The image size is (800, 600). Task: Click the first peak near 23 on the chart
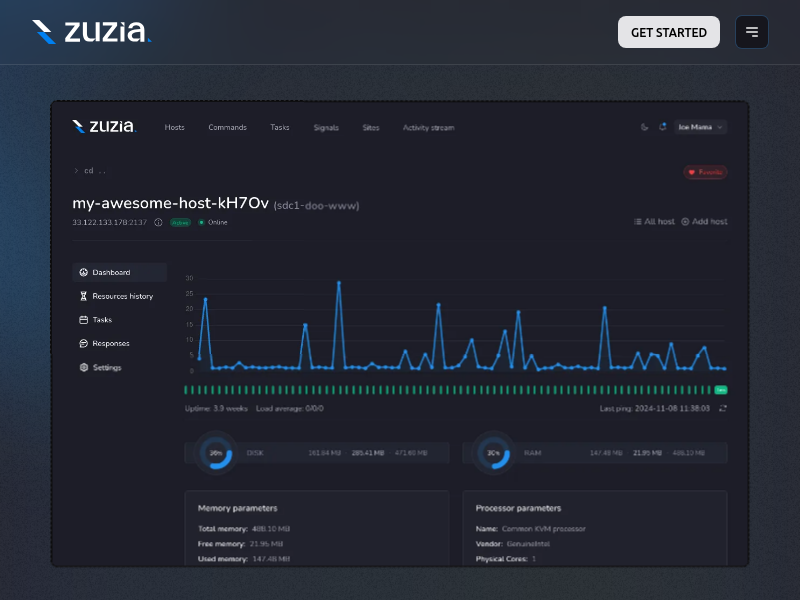(x=206, y=299)
